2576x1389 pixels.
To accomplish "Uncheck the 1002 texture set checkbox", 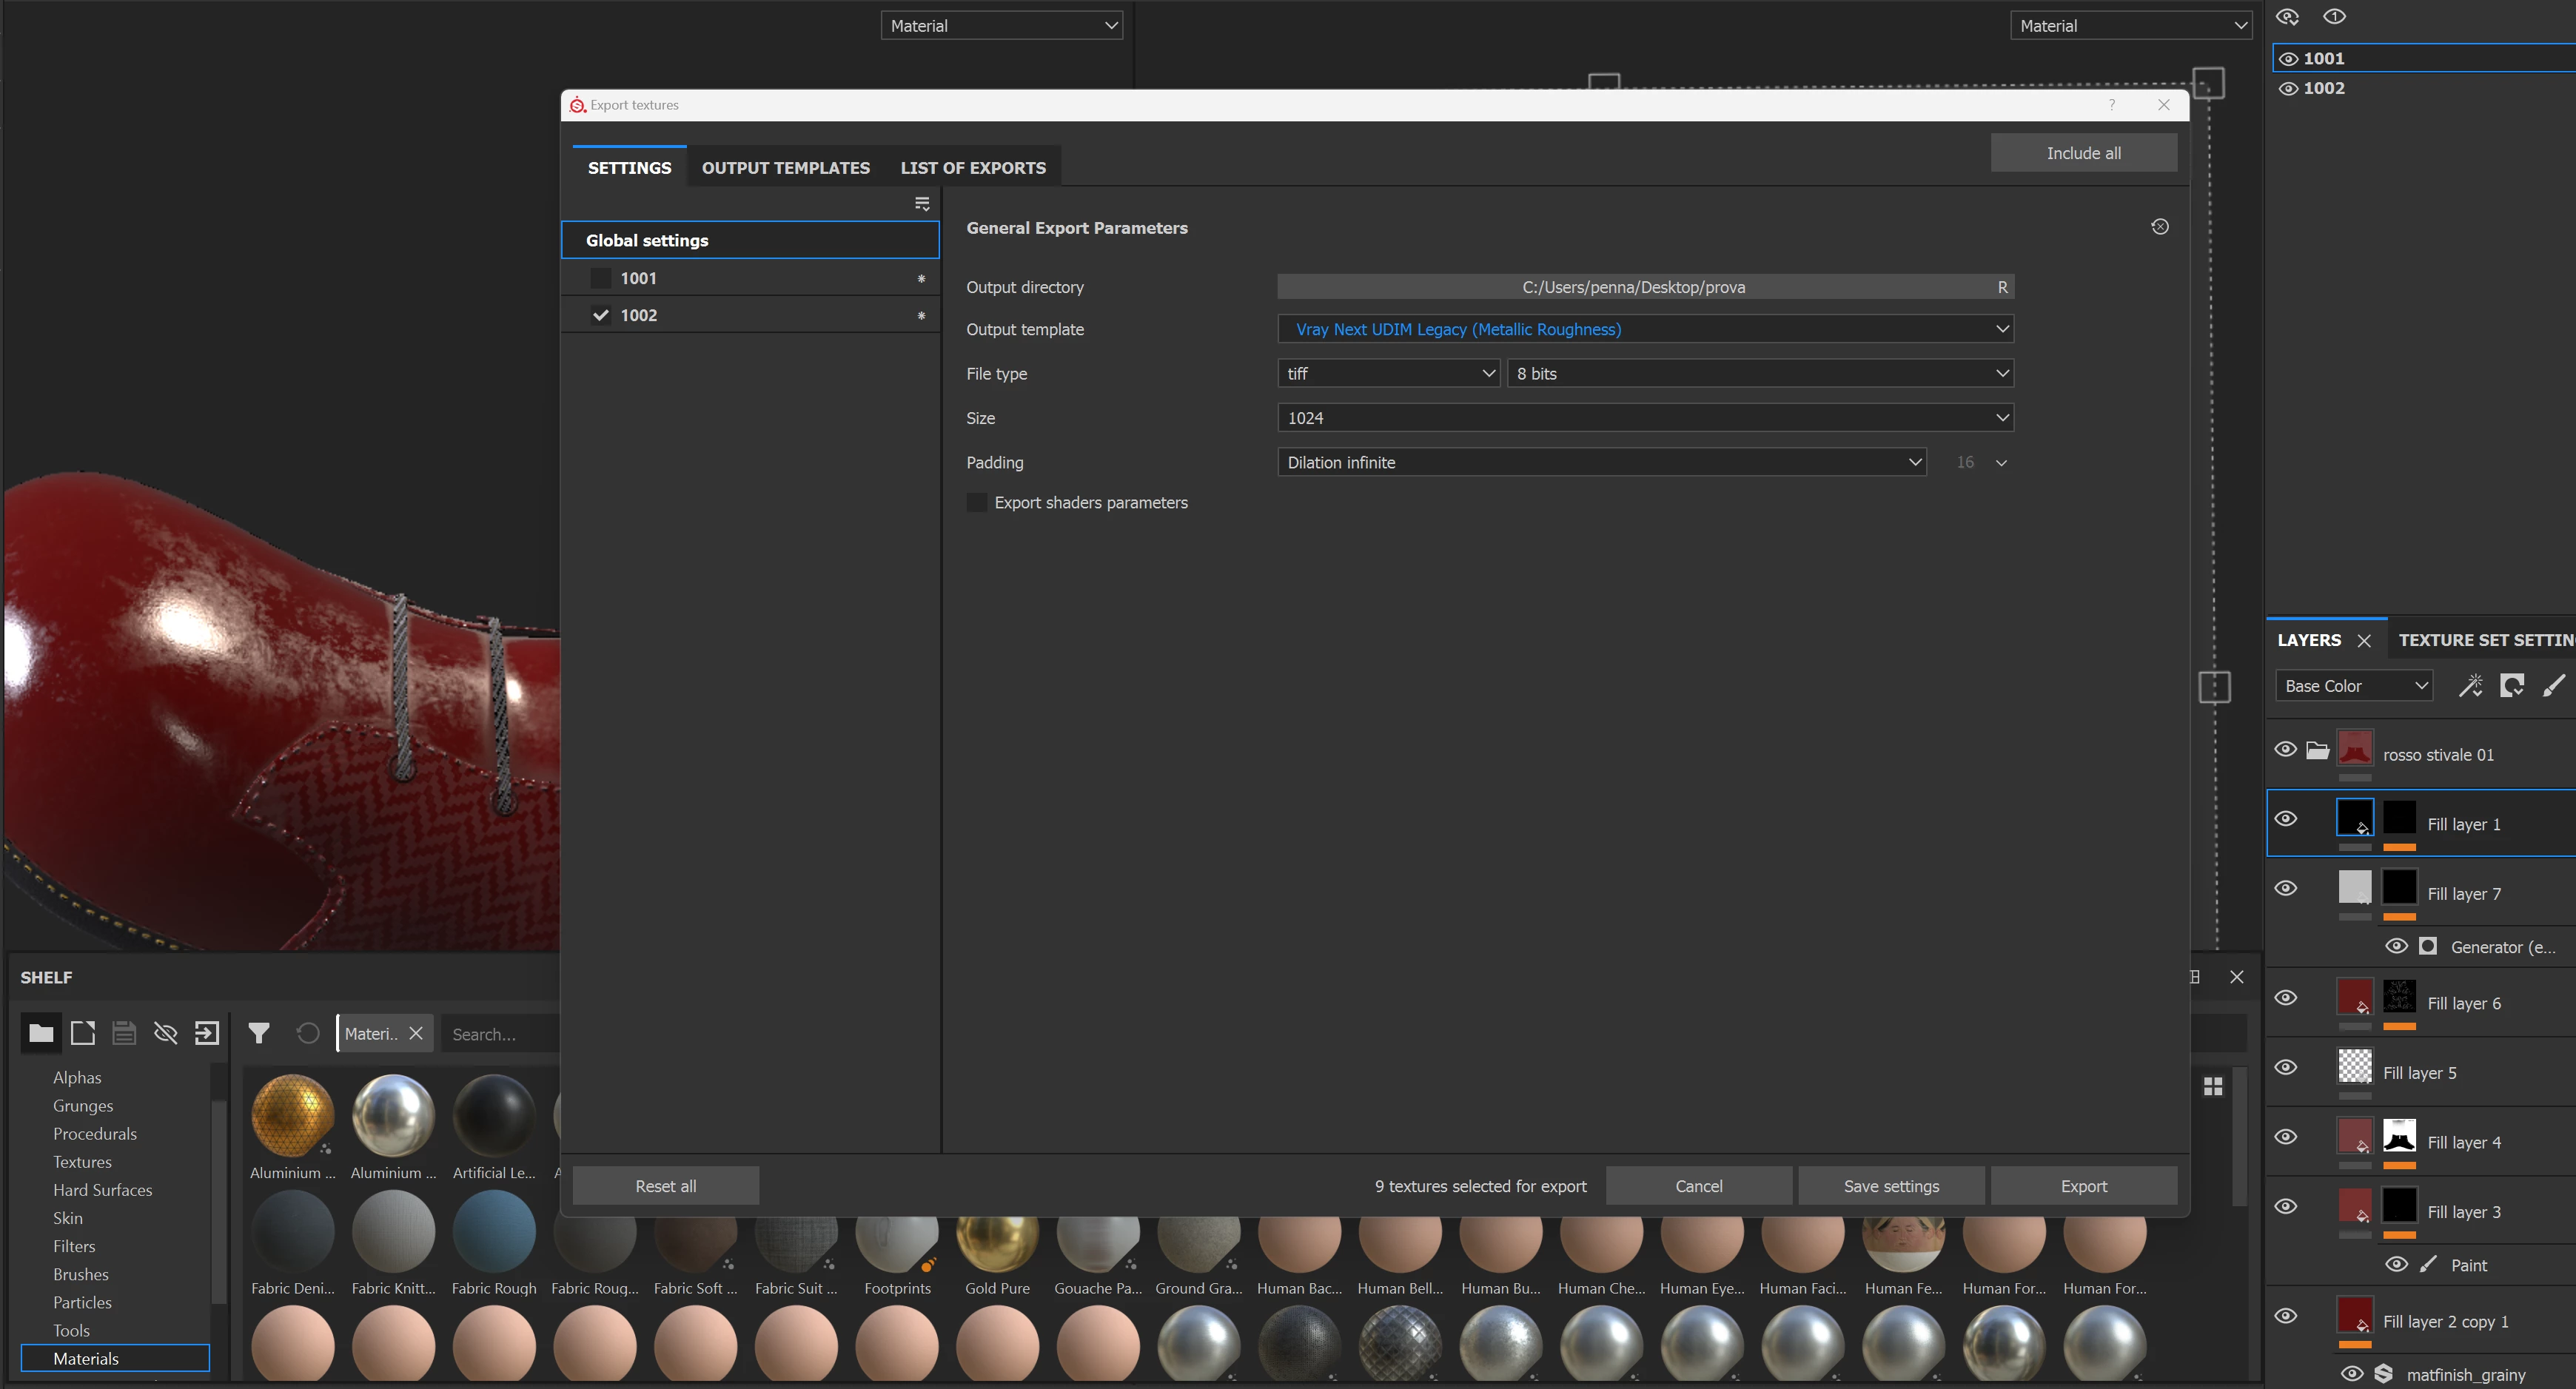I will click(x=601, y=315).
